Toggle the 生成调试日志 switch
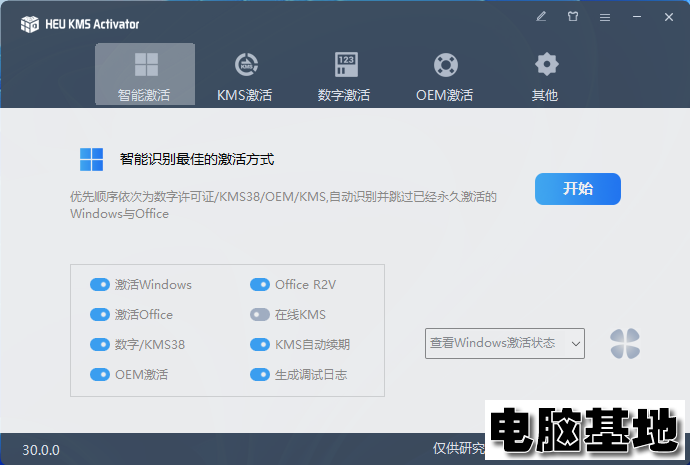This screenshot has height=465, width=690. (x=260, y=375)
